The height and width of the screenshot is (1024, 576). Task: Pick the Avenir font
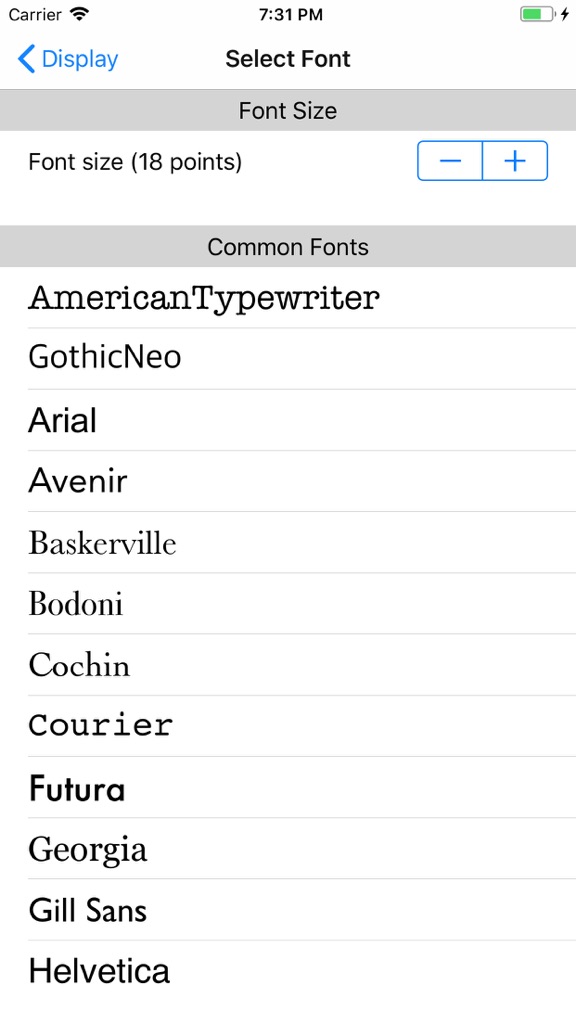288,481
